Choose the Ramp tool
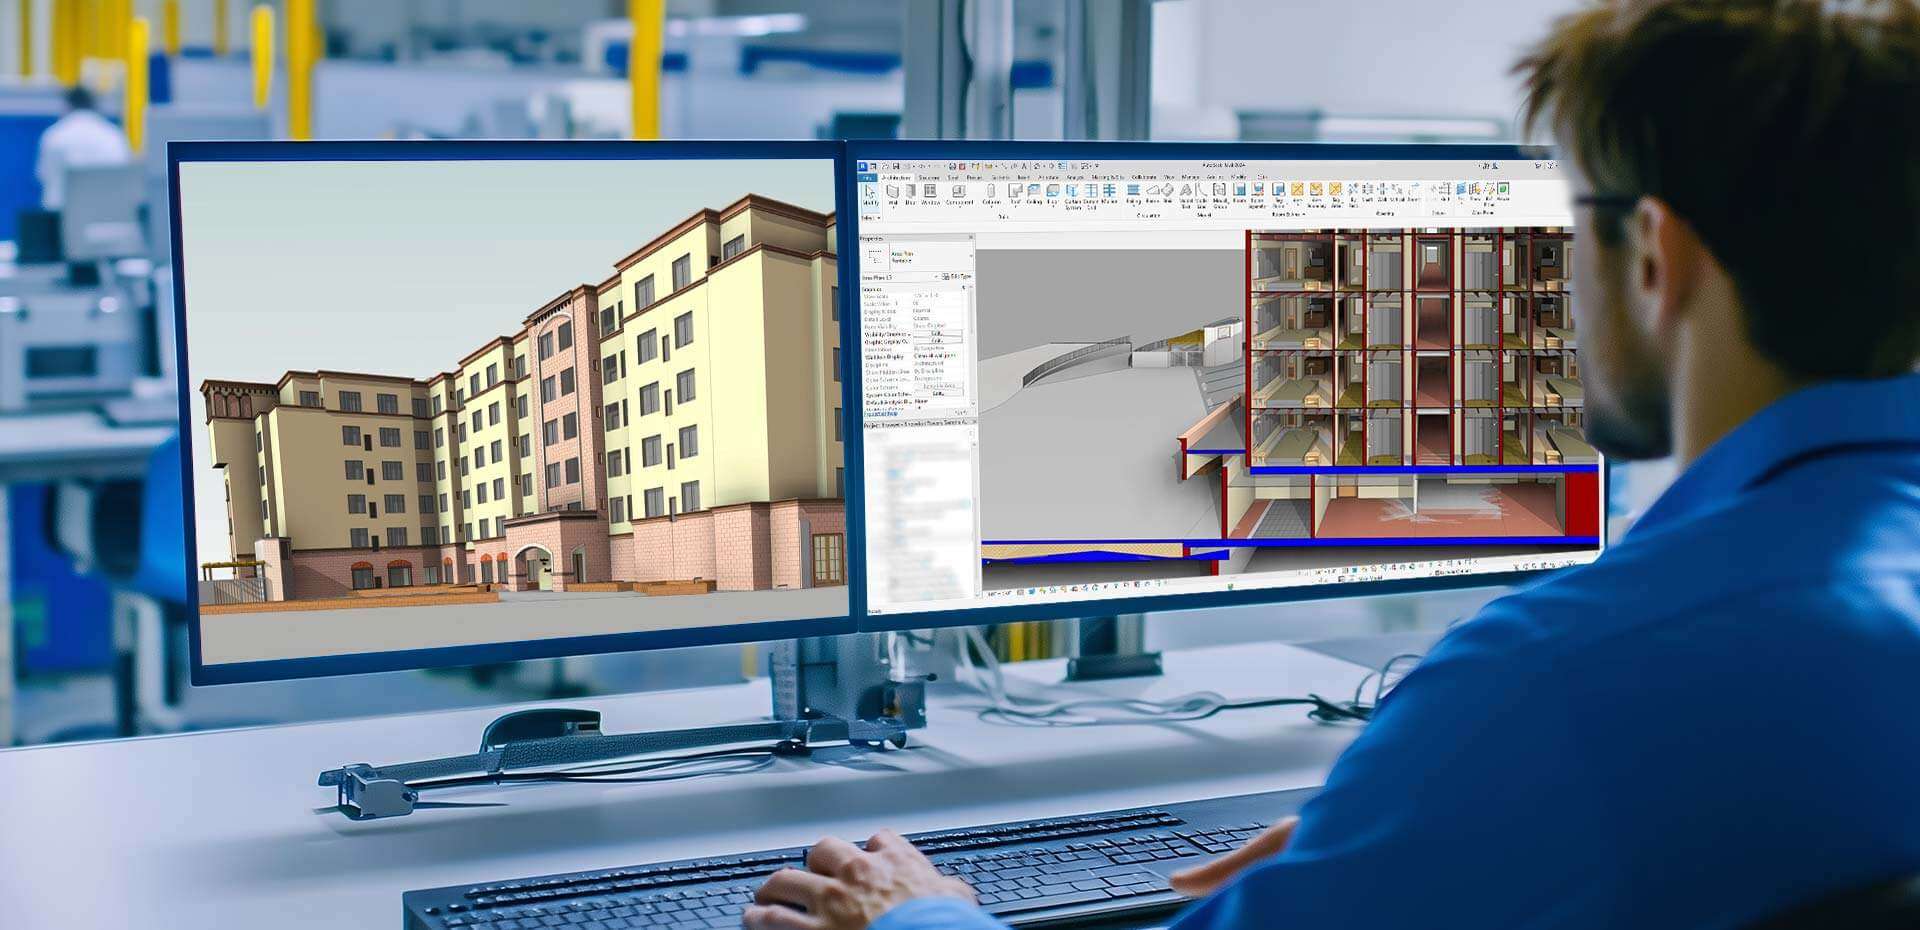Viewport: 1920px width, 930px height. click(1152, 195)
